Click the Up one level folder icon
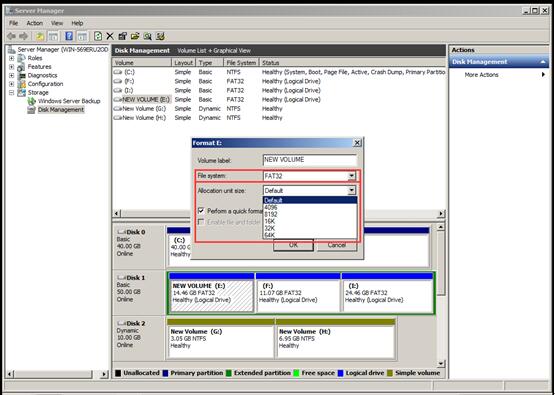The image size is (555, 395). [40, 36]
